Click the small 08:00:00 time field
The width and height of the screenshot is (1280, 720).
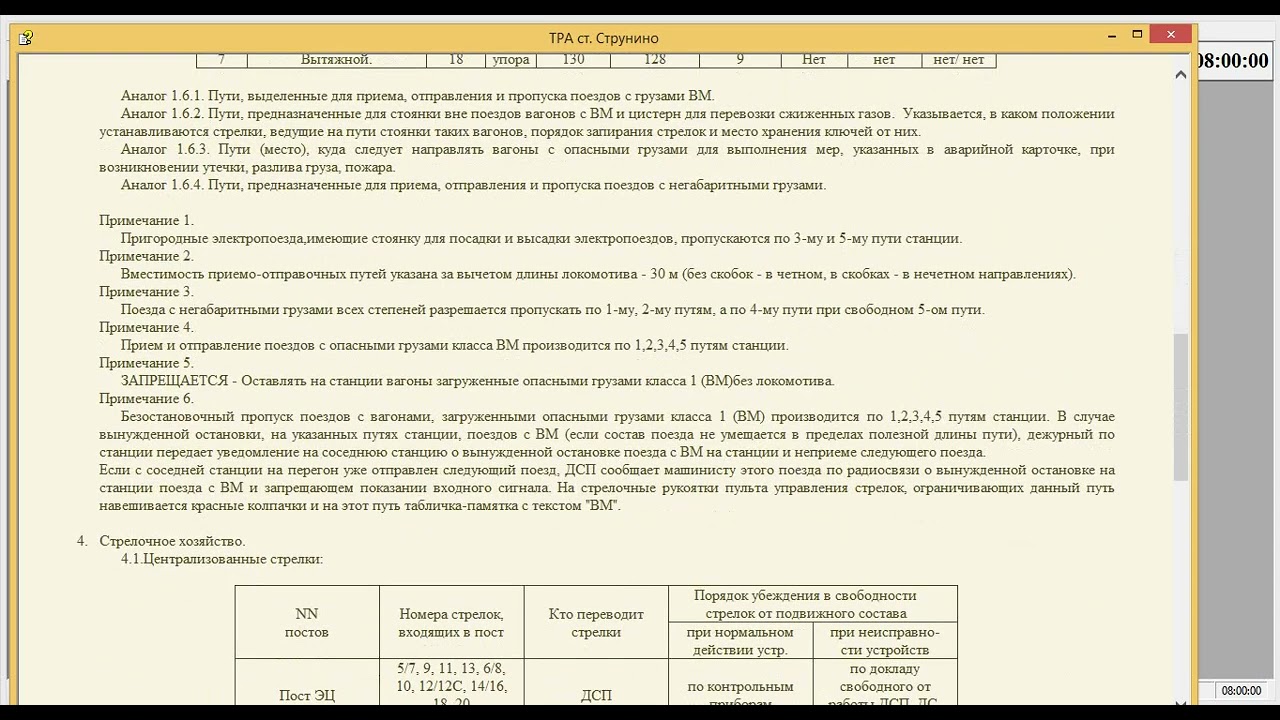(x=1241, y=690)
